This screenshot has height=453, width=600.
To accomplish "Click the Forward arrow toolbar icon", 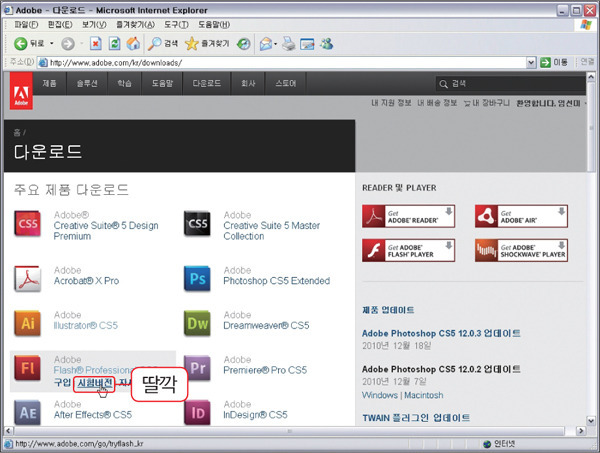I will tap(68, 44).
